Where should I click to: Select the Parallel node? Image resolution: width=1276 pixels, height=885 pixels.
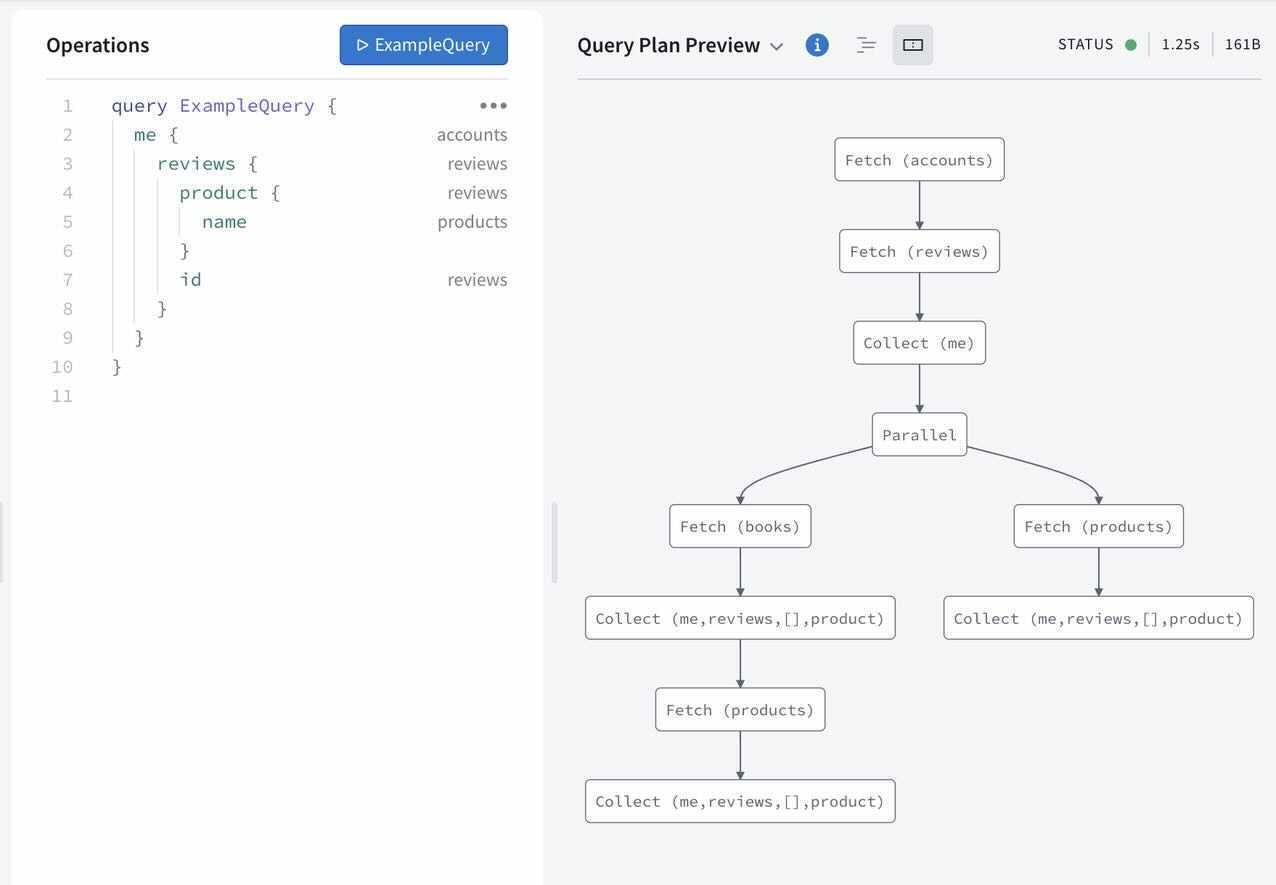(919, 435)
